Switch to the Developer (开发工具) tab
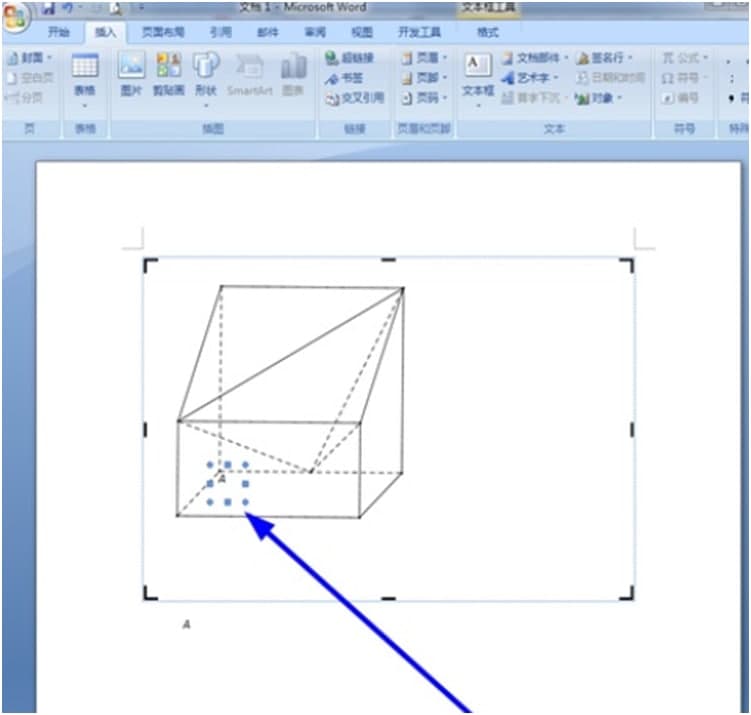Screen dimensions: 751x715 coord(420,32)
